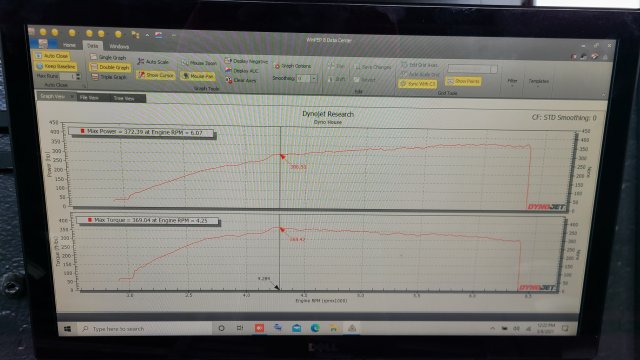The width and height of the screenshot is (640, 360).
Task: Activate the Mouse Zoom tool
Action: 199,63
